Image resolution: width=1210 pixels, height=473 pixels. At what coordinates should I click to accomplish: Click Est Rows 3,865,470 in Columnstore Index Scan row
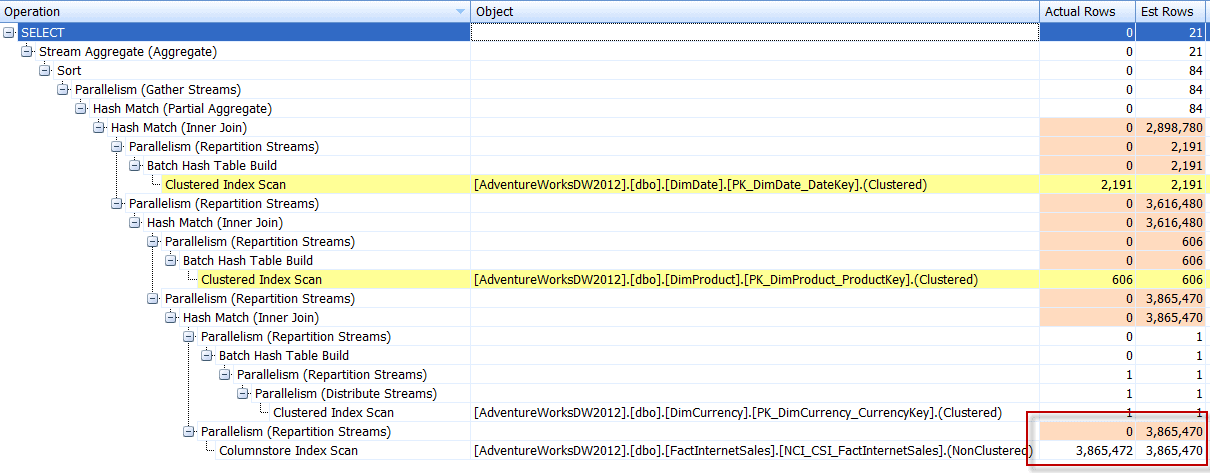click(x=1173, y=450)
